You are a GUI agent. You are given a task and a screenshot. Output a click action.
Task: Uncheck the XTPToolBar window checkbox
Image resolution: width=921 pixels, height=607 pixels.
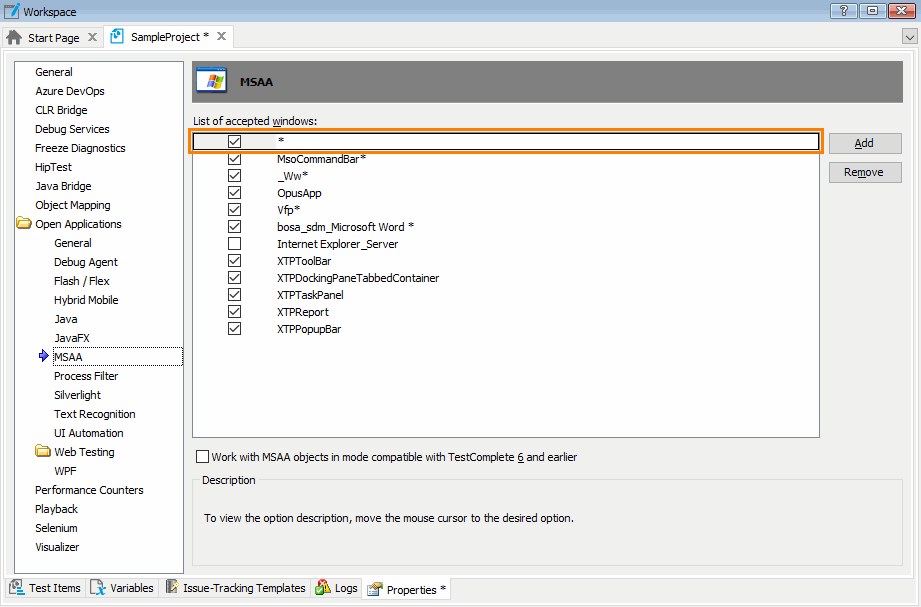tap(234, 261)
